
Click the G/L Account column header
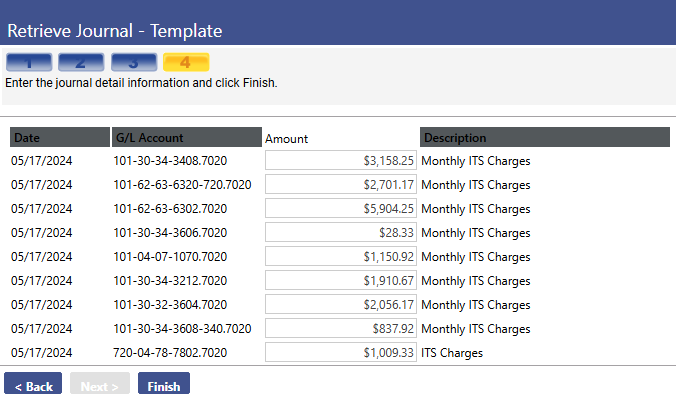point(187,137)
